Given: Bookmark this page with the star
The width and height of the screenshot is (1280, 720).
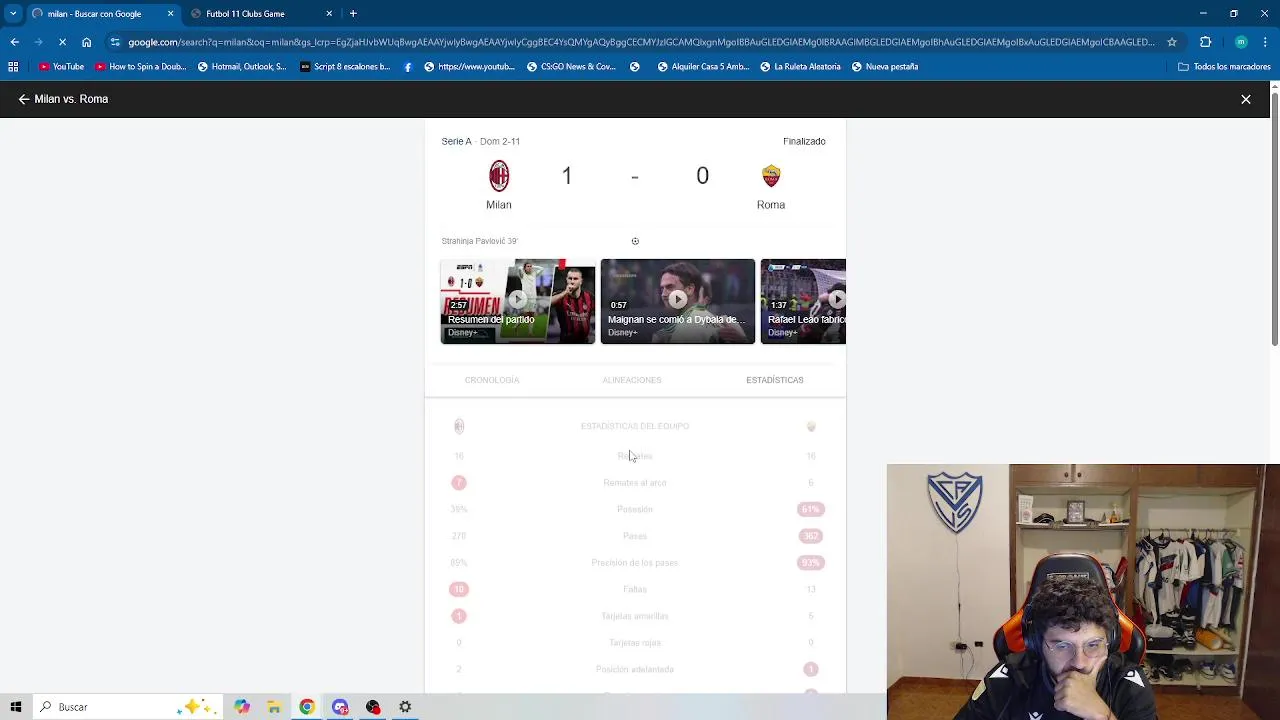Looking at the screenshot, I should pyautogui.click(x=1172, y=42).
